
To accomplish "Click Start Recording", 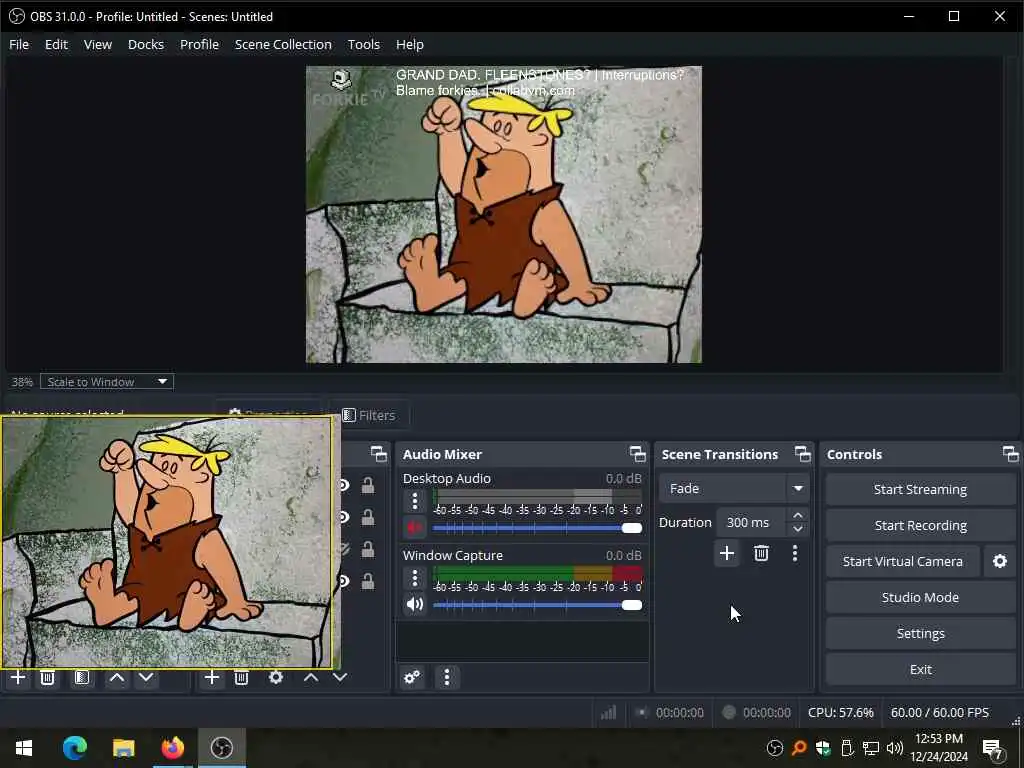I will tap(920, 525).
